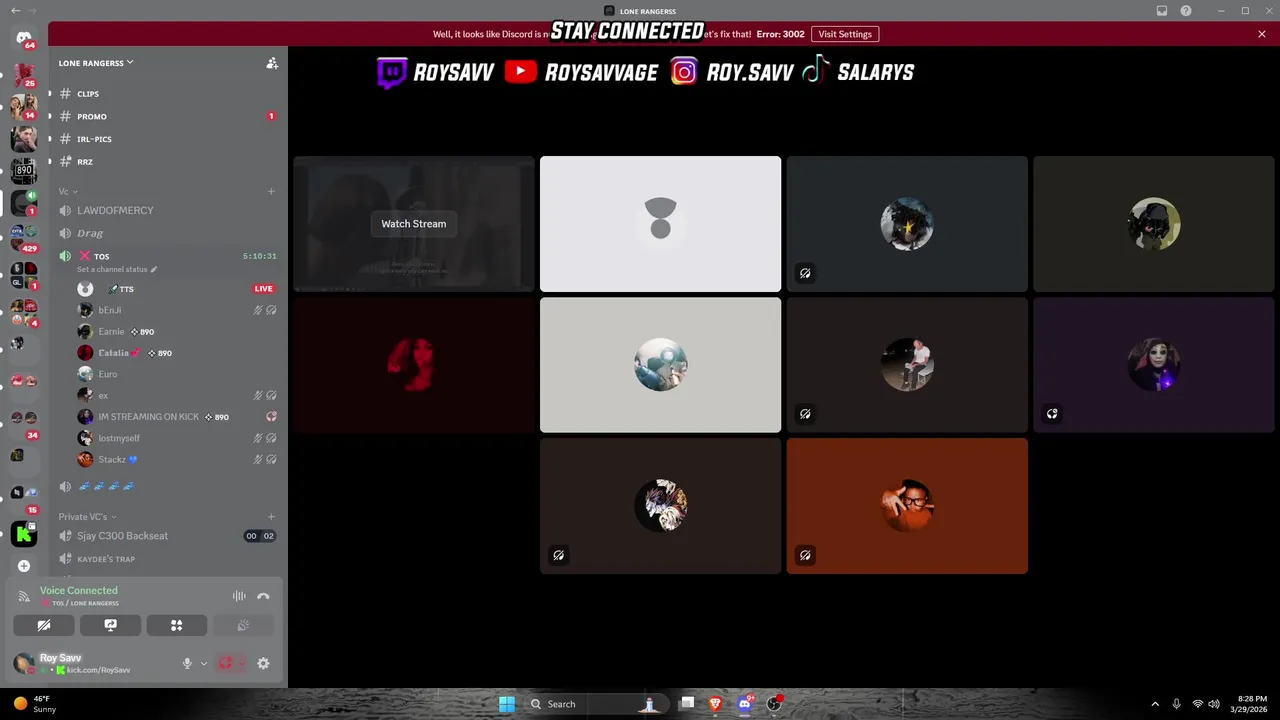Open weather widget showing 46°F Sunny

tap(35, 704)
